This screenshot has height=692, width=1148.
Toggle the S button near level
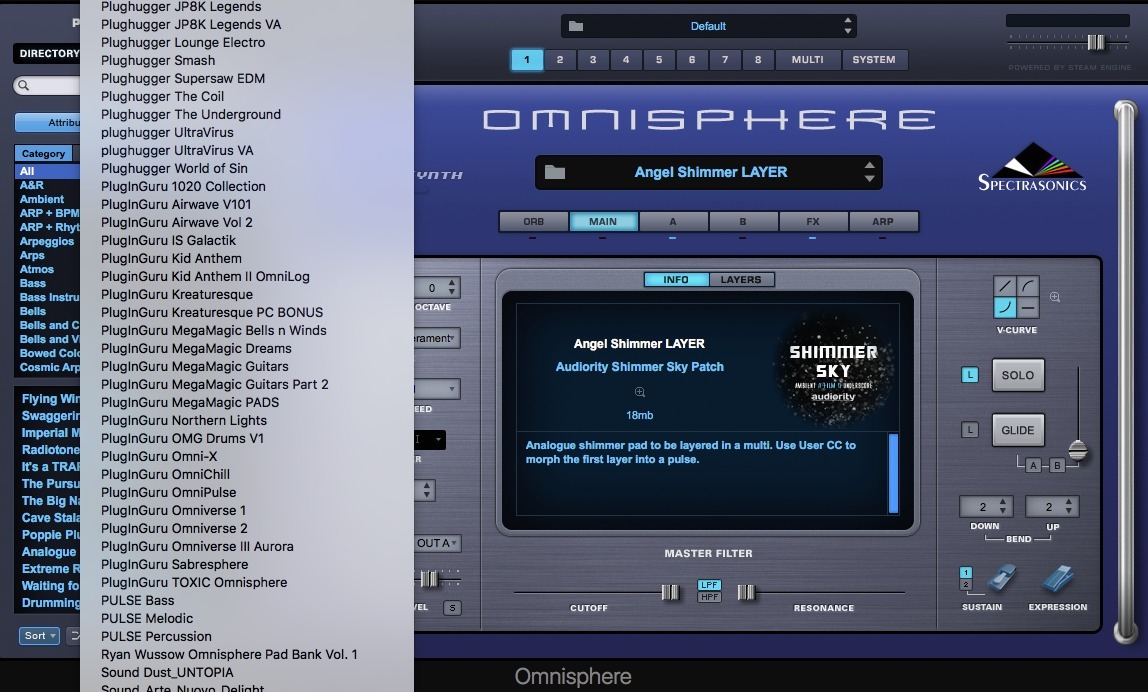pyautogui.click(x=452, y=608)
